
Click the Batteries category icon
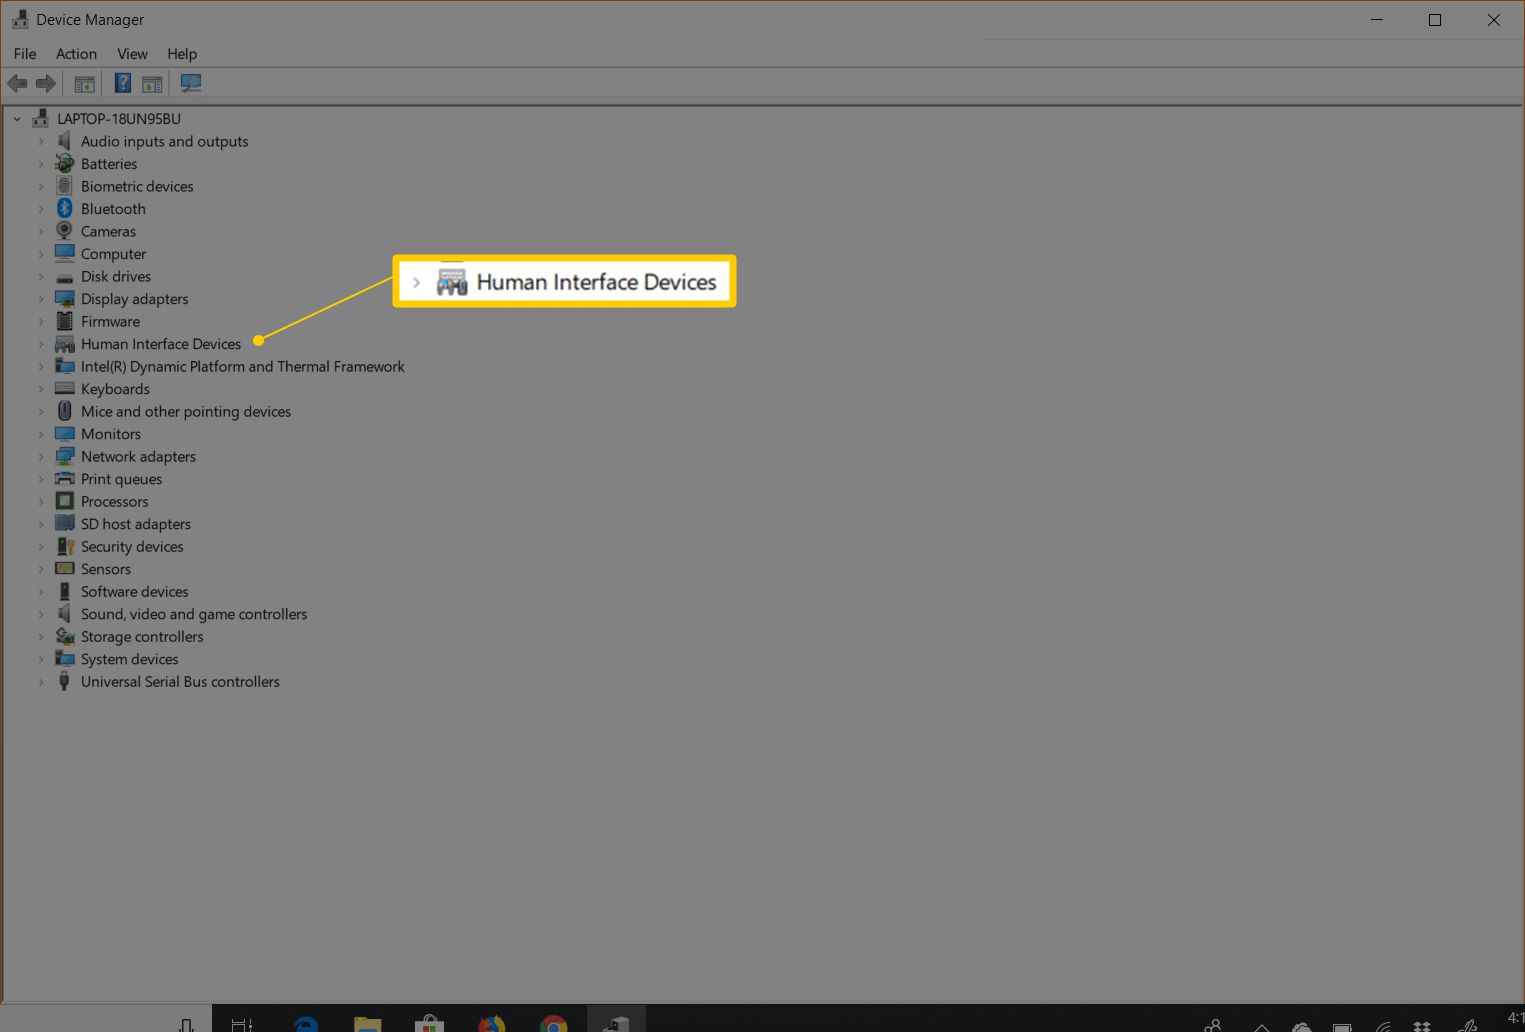coord(64,163)
